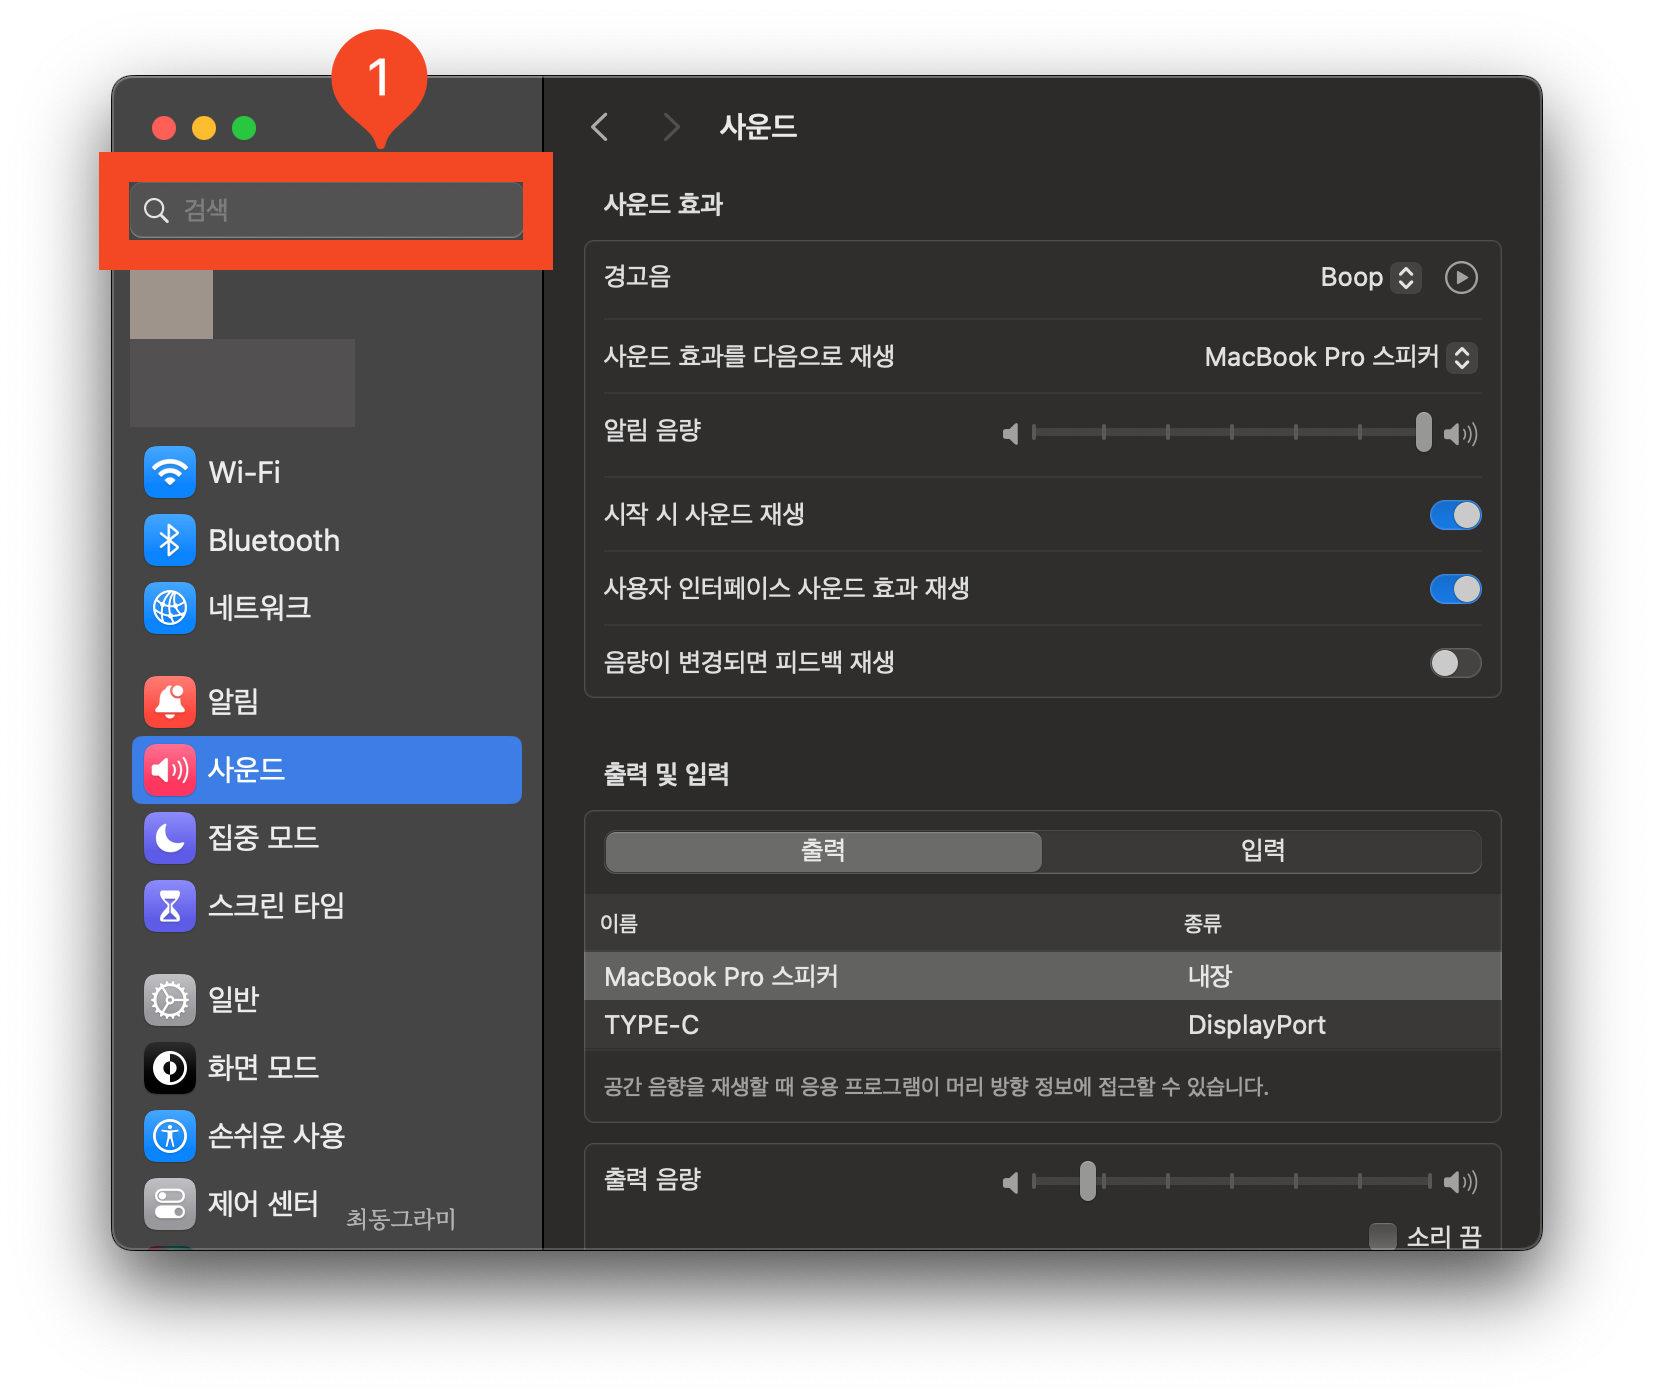
Task: Click the 이름 column header
Action: pyautogui.click(x=619, y=923)
